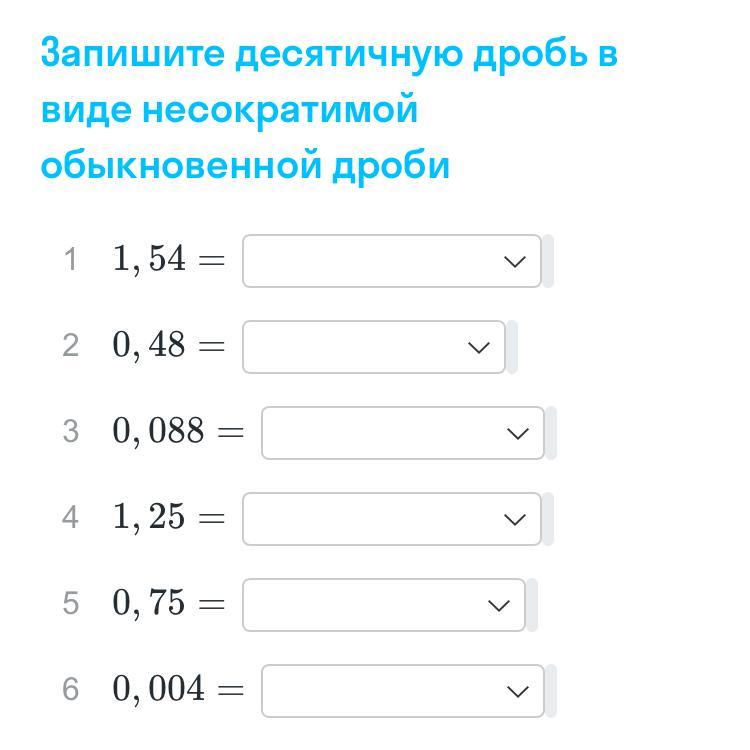Click the chevron arrow in row 1
750x750 pixels.
coord(515,262)
